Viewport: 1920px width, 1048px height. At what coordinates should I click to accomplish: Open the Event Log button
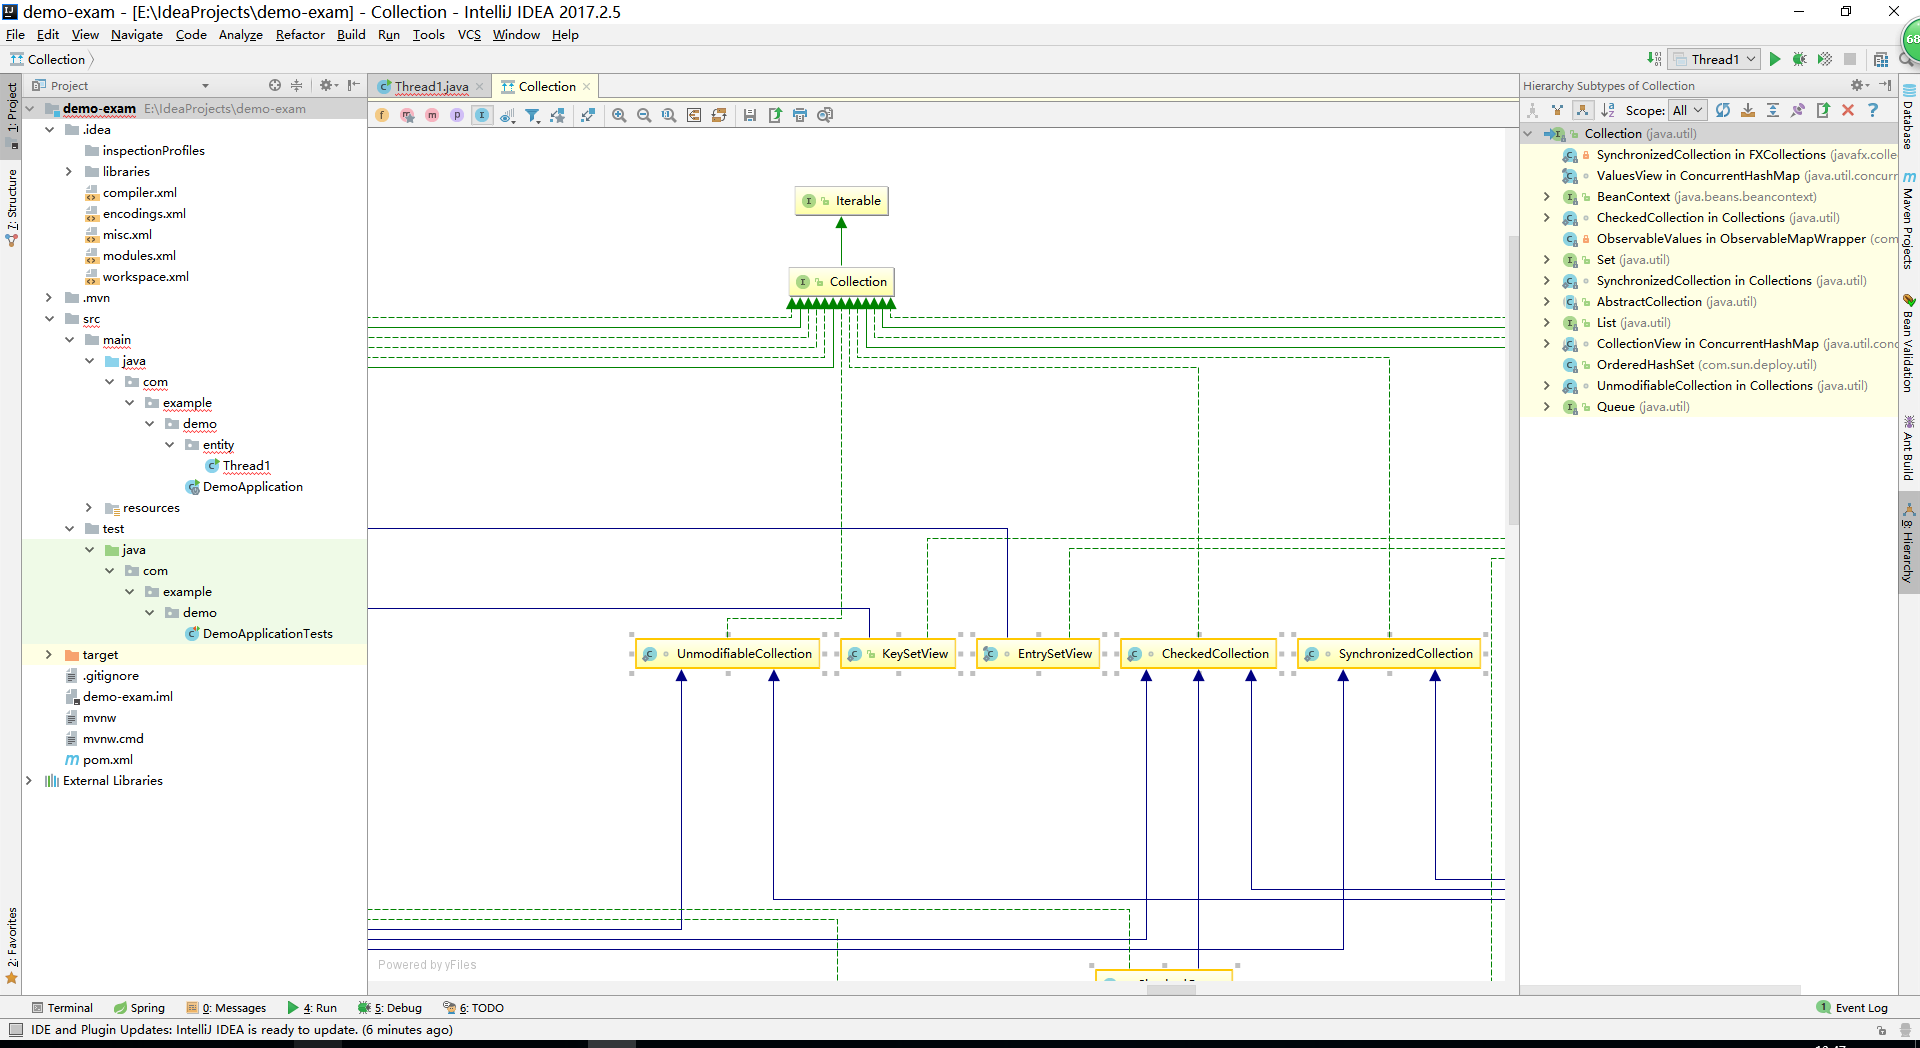[x=1852, y=1008]
